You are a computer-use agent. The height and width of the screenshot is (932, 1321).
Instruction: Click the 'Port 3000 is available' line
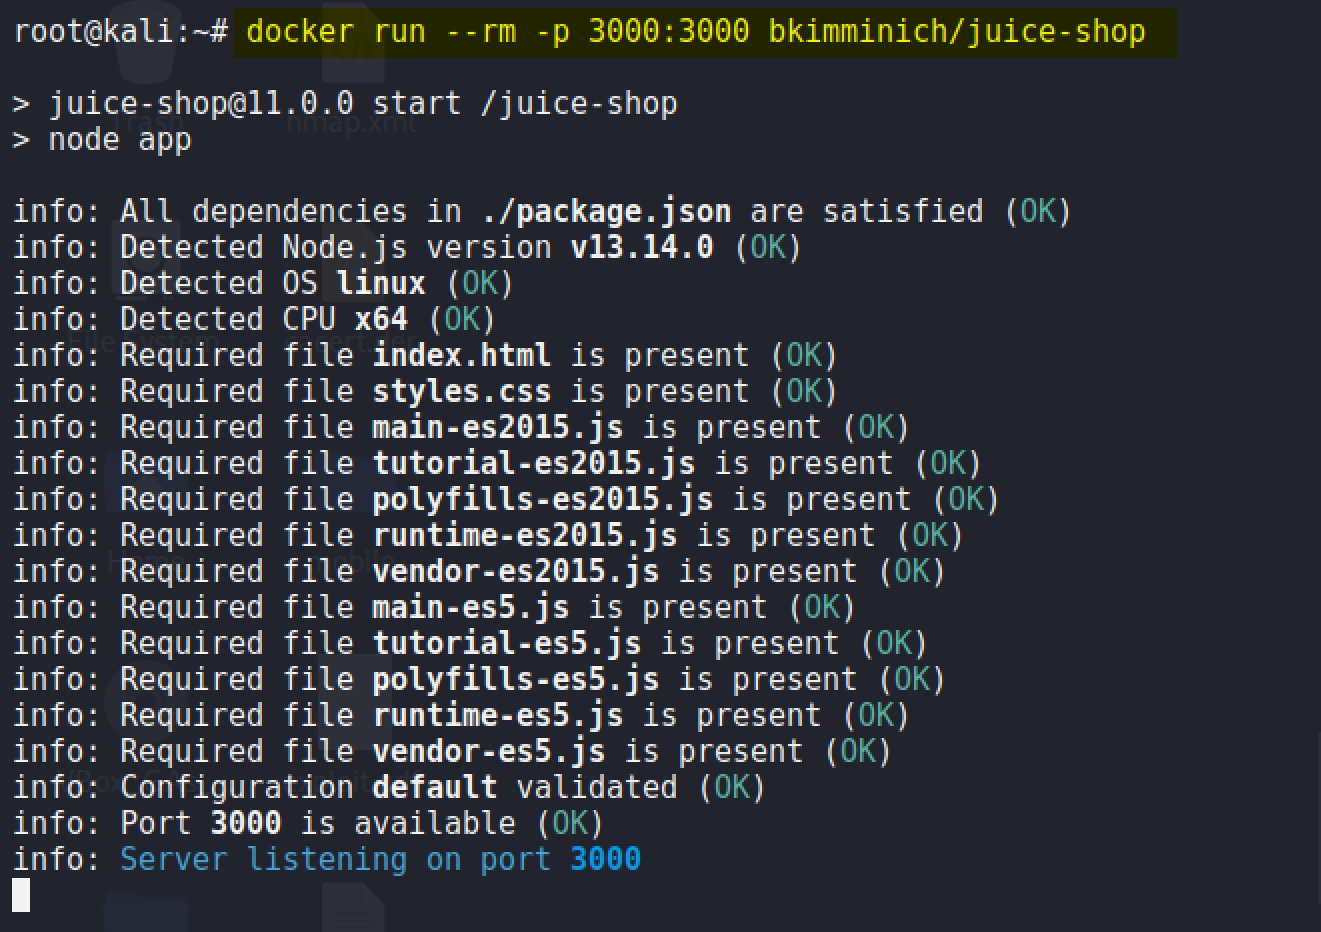click(308, 824)
